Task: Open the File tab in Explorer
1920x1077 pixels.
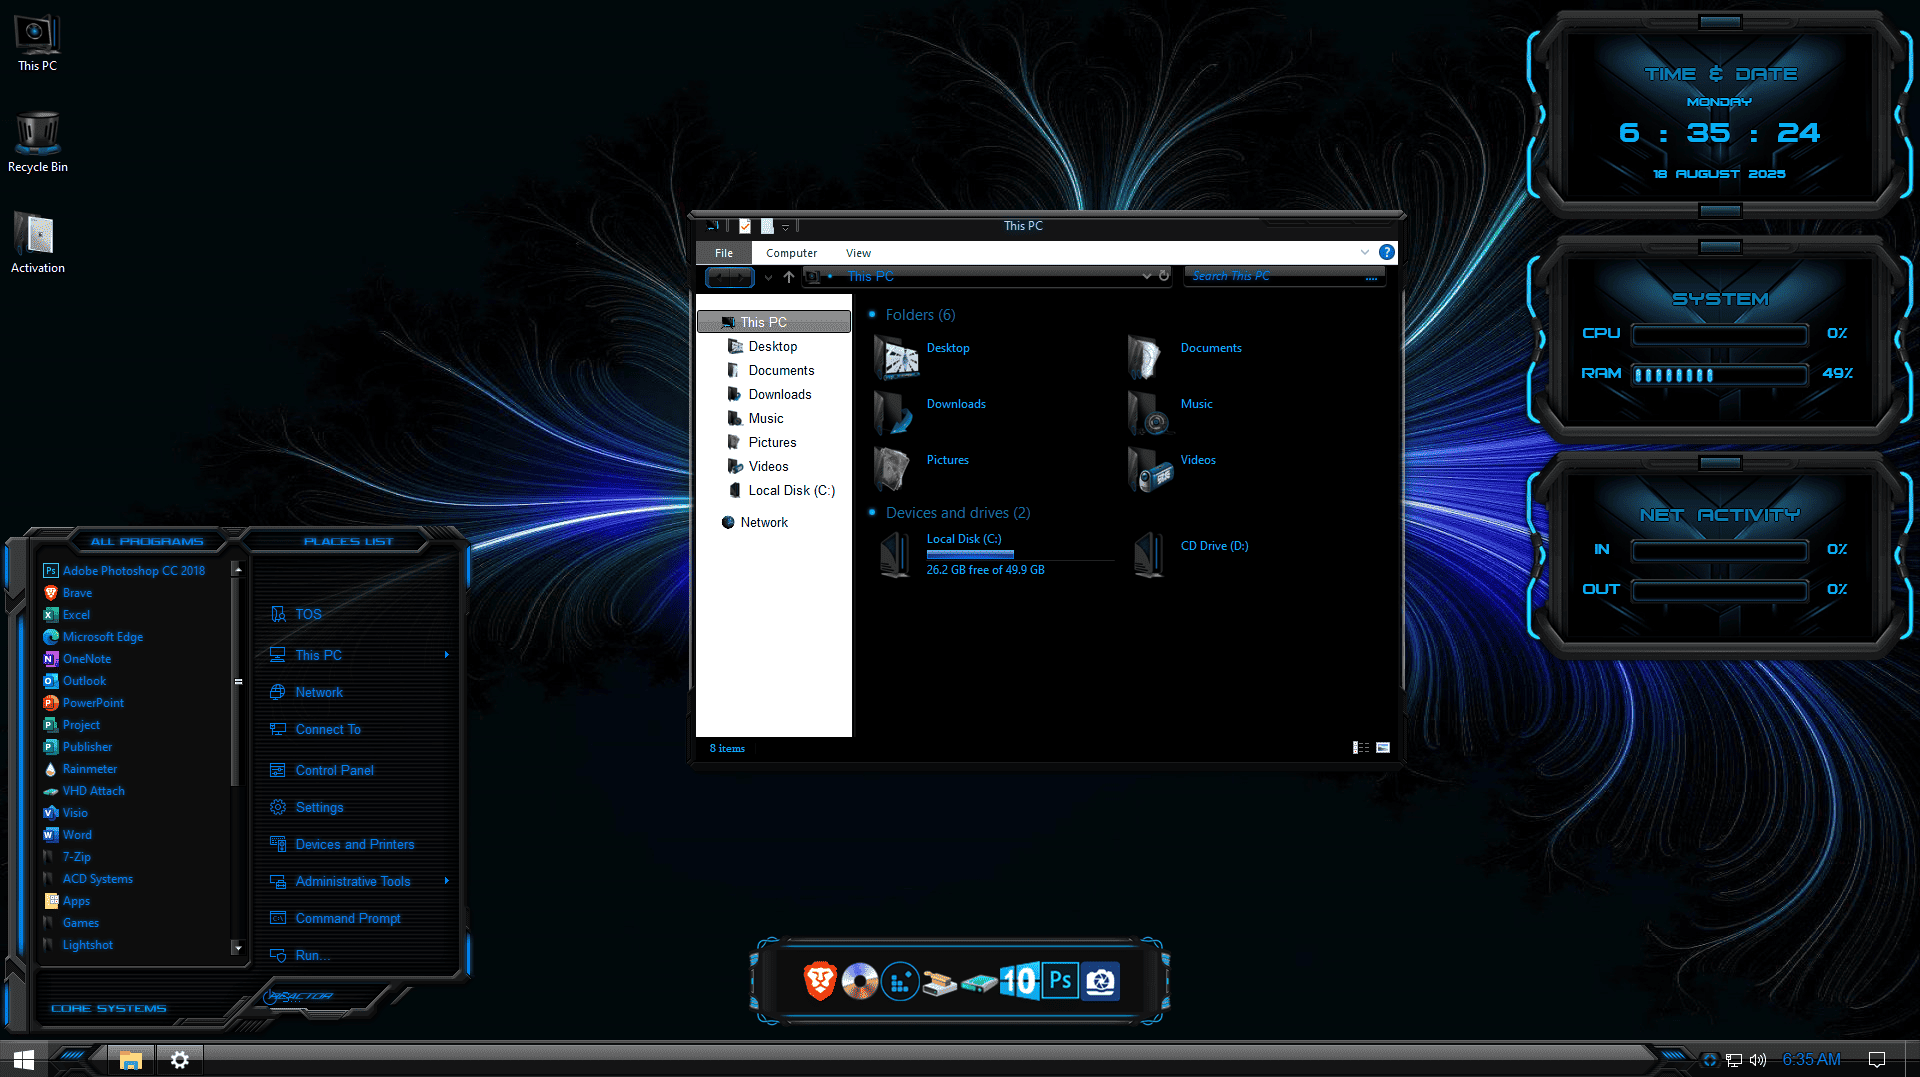Action: (x=724, y=253)
